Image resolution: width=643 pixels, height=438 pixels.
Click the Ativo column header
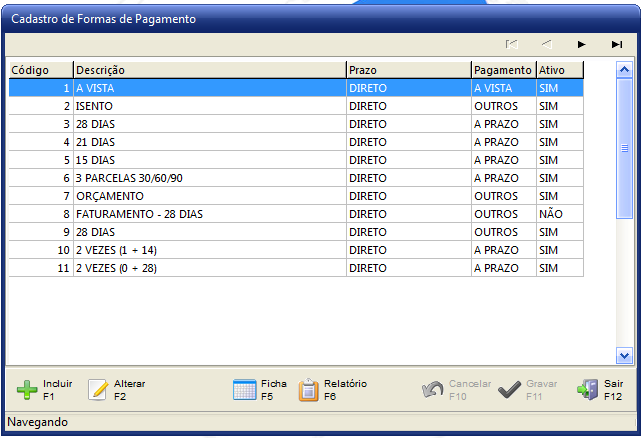point(560,70)
